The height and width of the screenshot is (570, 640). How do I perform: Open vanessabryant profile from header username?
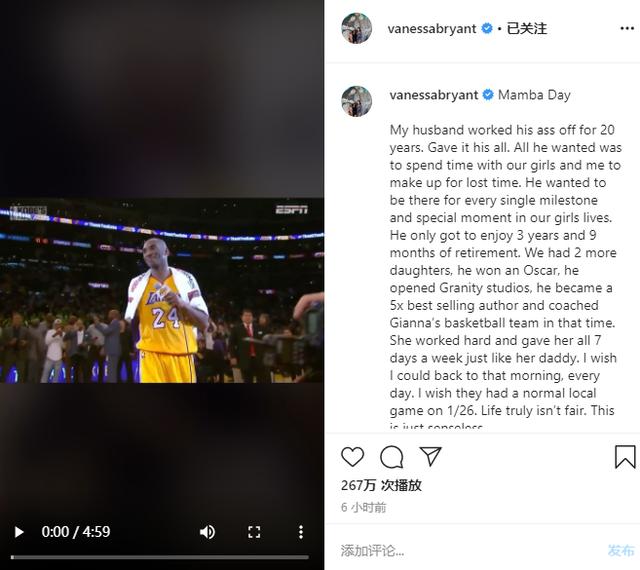click(x=431, y=29)
